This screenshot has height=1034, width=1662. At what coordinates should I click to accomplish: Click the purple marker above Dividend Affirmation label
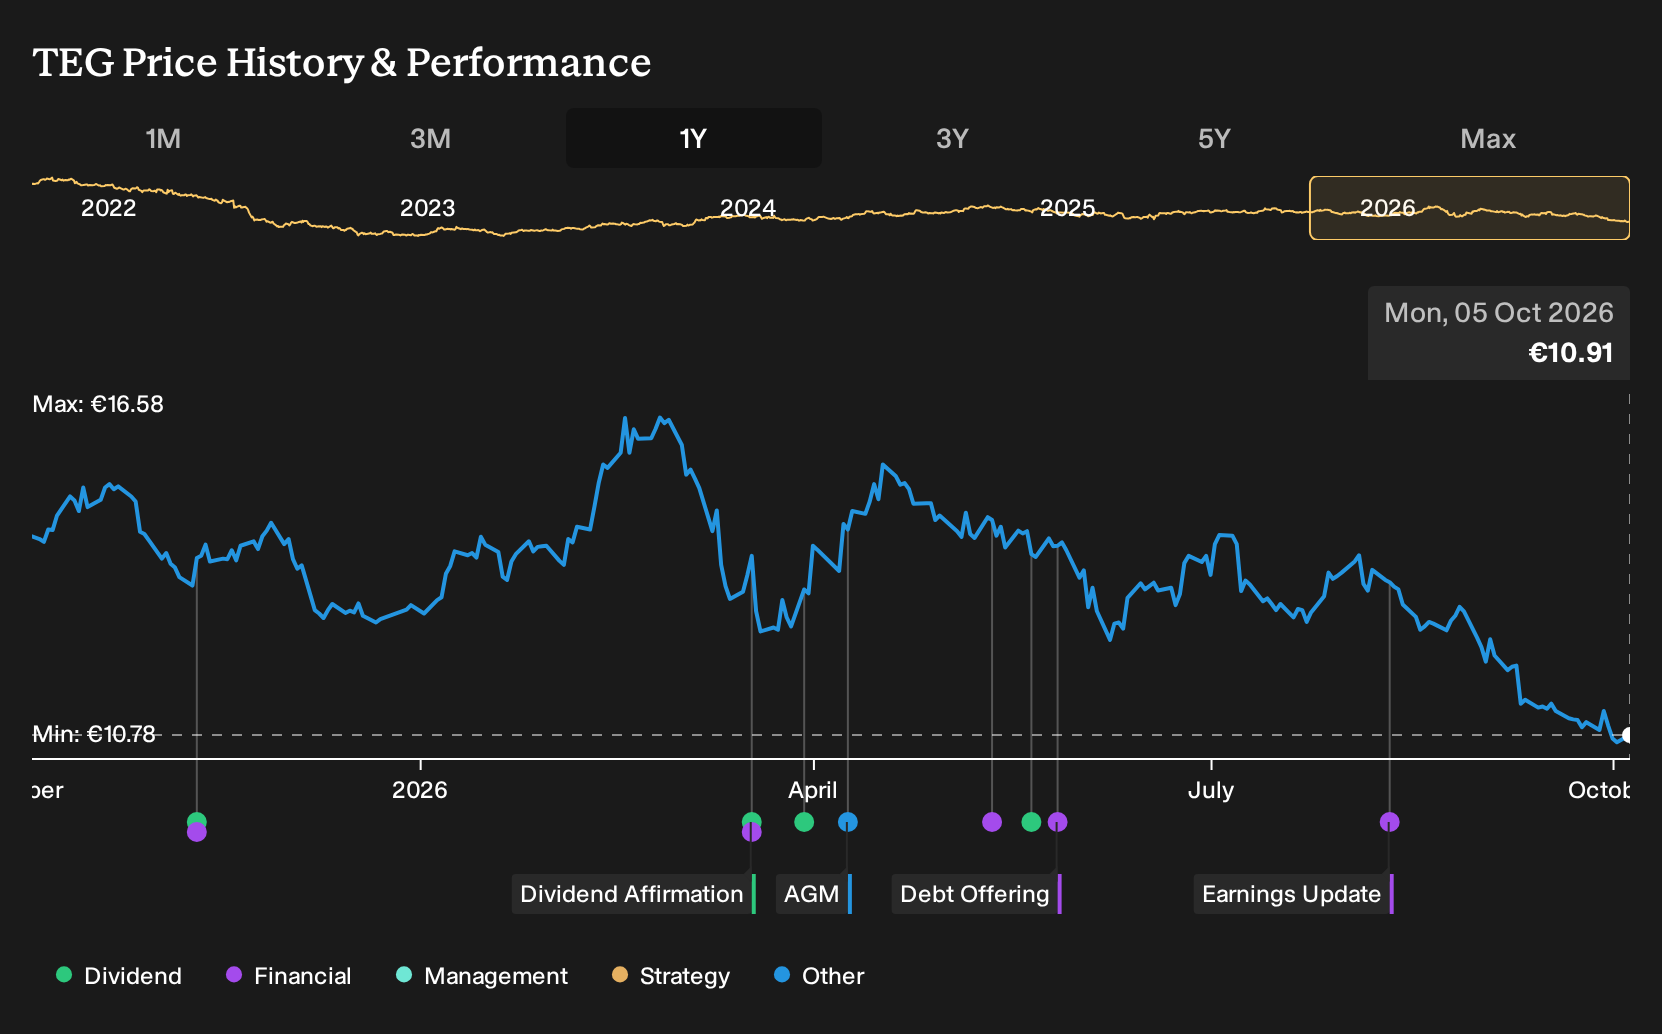[x=752, y=832]
